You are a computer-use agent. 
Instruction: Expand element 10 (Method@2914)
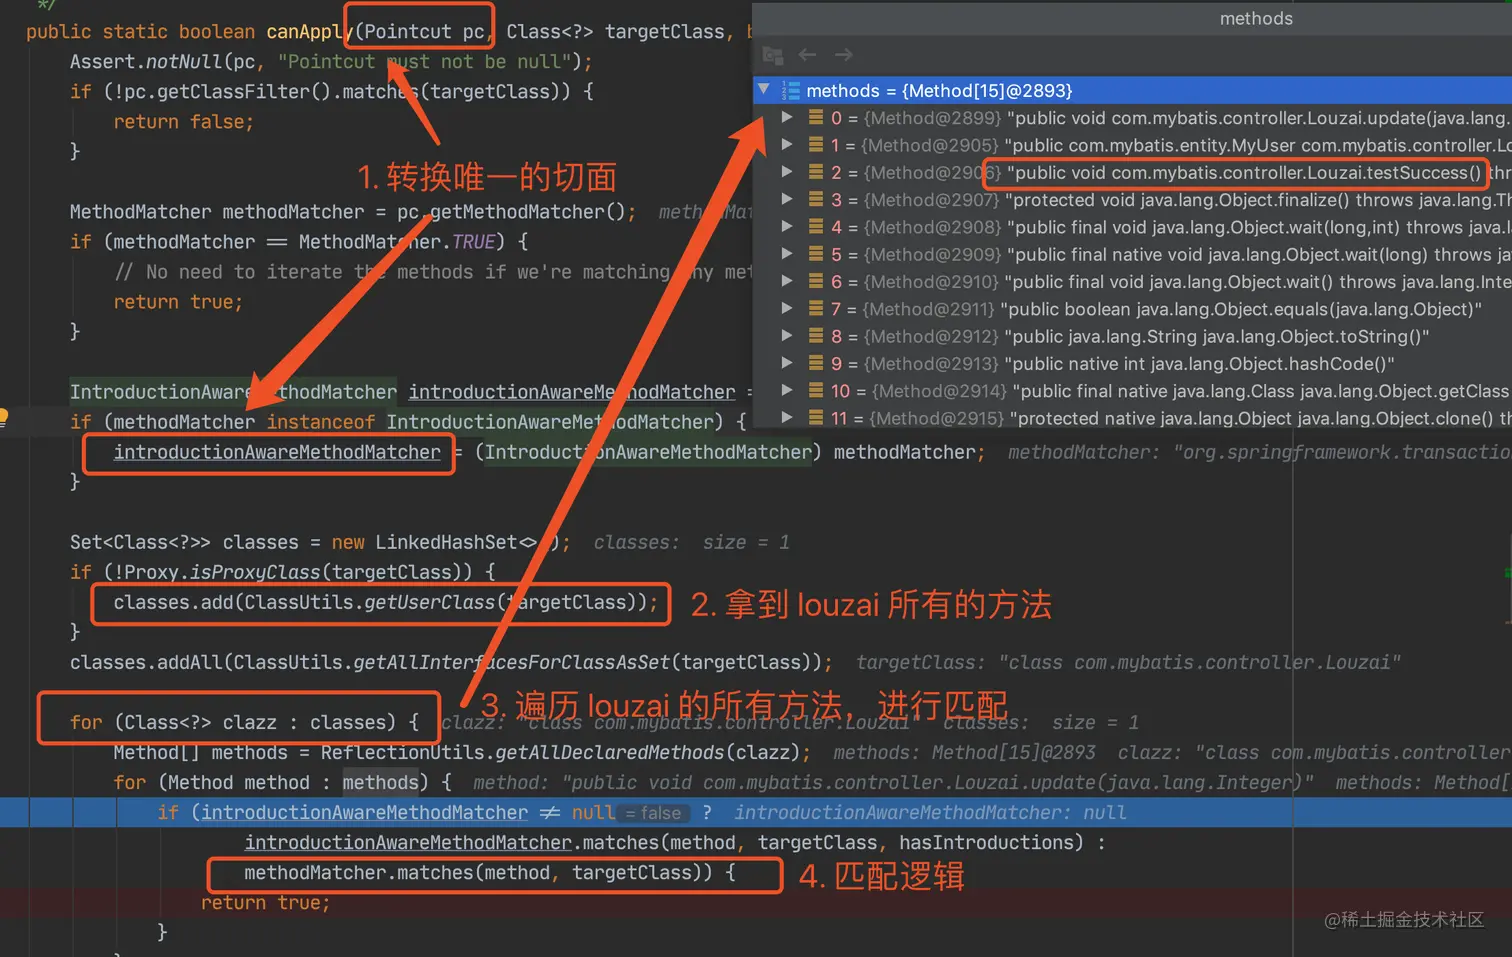click(x=788, y=390)
